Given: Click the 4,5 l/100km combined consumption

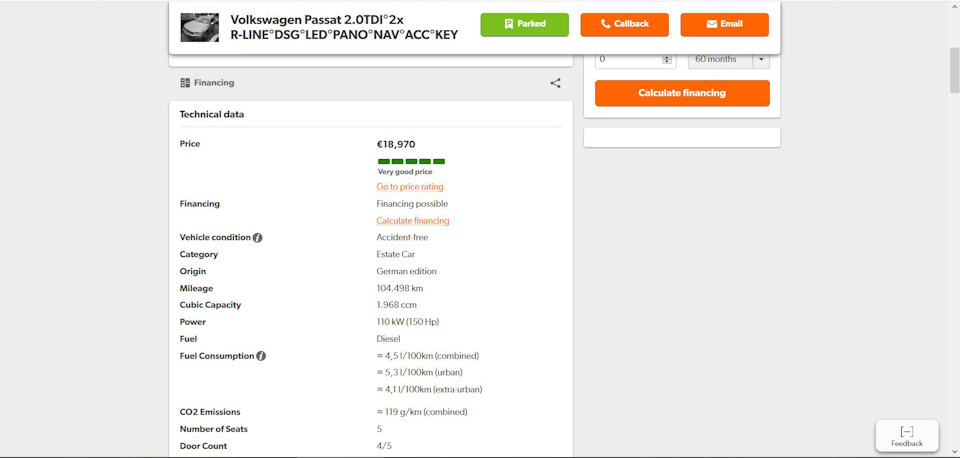Looking at the screenshot, I should coord(427,356).
